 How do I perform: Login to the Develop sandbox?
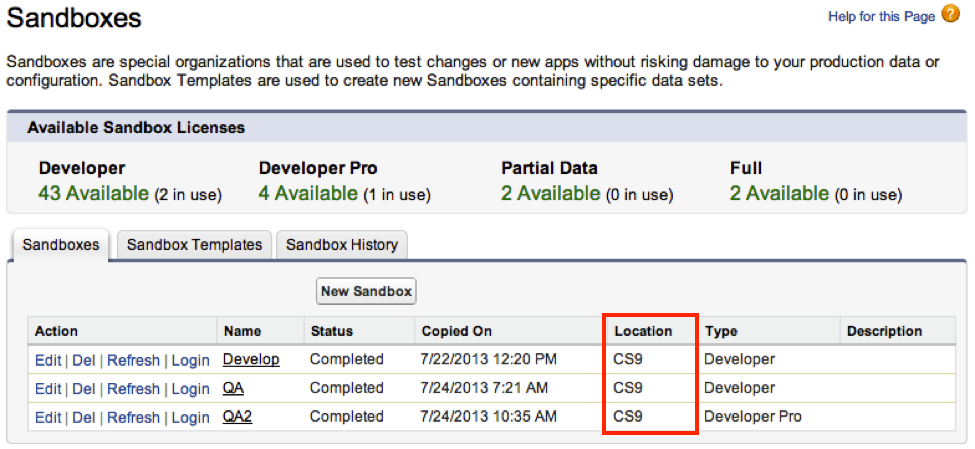(190, 360)
